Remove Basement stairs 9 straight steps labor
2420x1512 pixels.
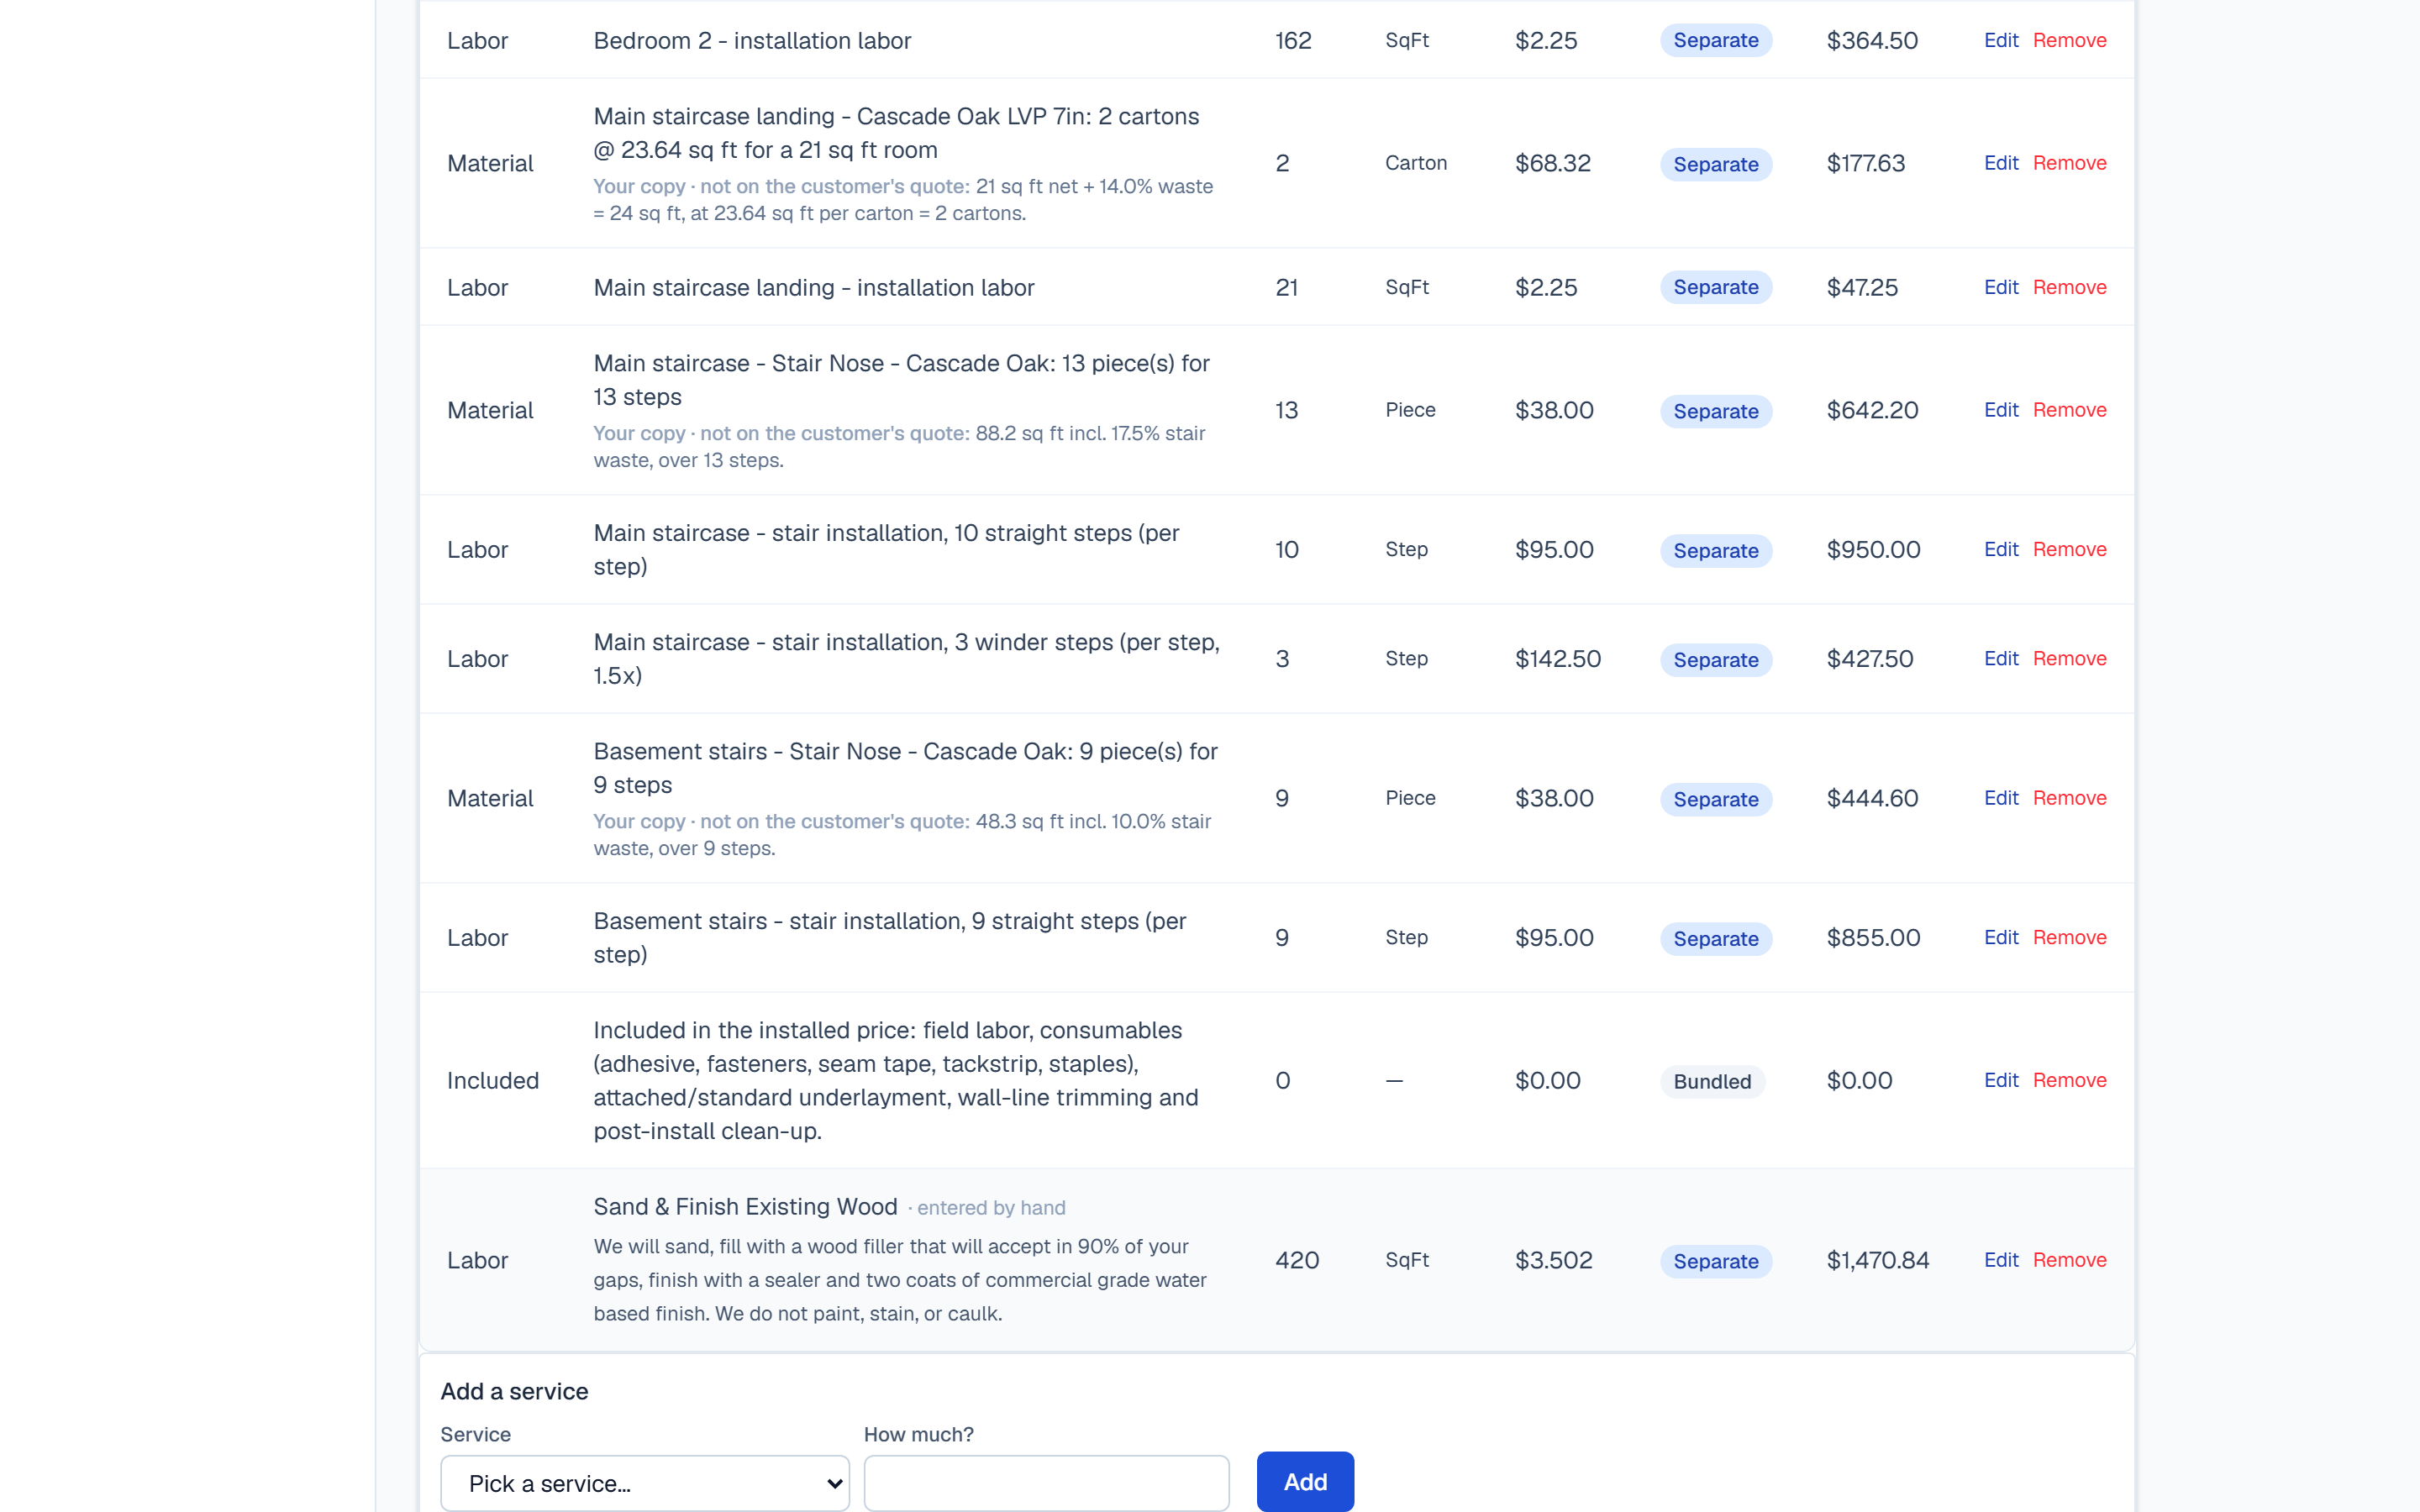click(2069, 938)
